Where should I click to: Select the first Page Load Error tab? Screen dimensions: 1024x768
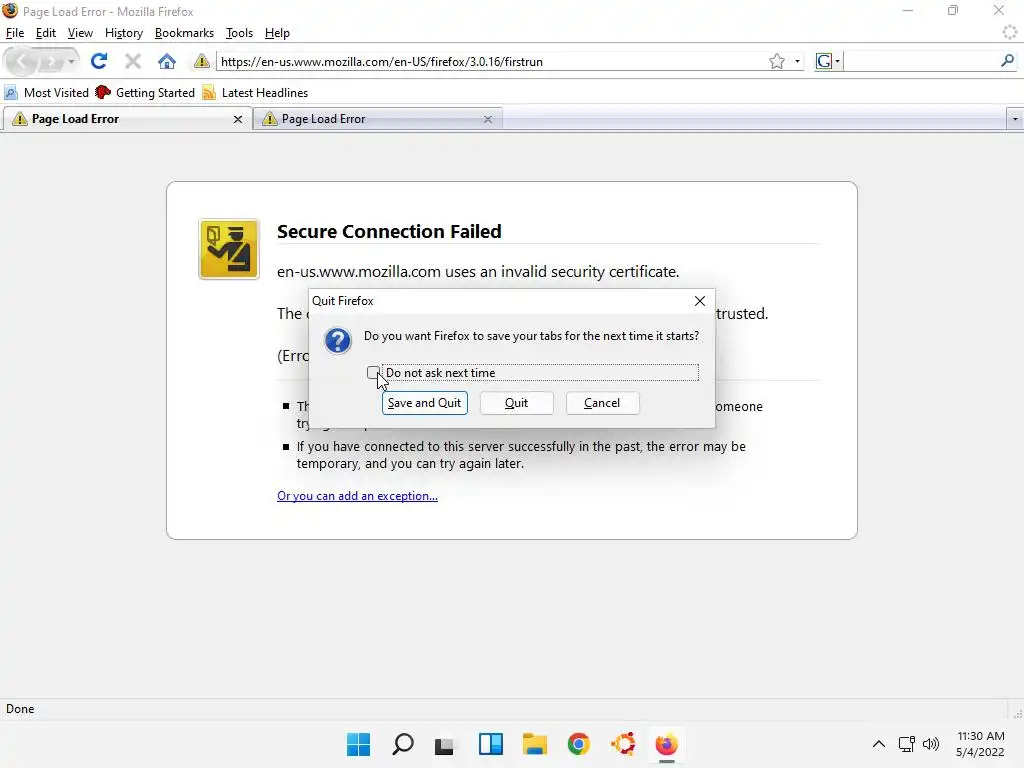(x=127, y=119)
